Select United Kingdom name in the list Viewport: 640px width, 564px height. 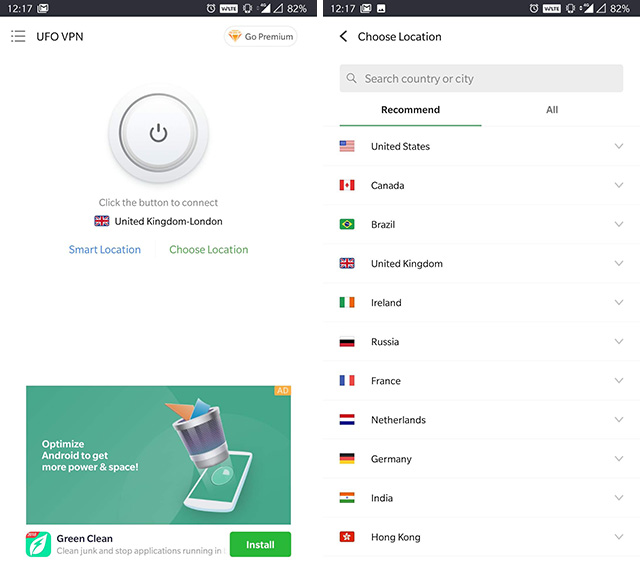click(x=407, y=263)
